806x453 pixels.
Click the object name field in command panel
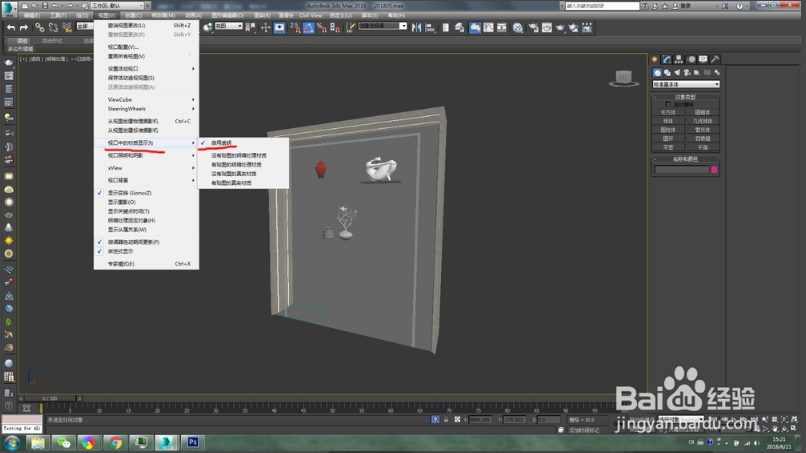point(681,170)
